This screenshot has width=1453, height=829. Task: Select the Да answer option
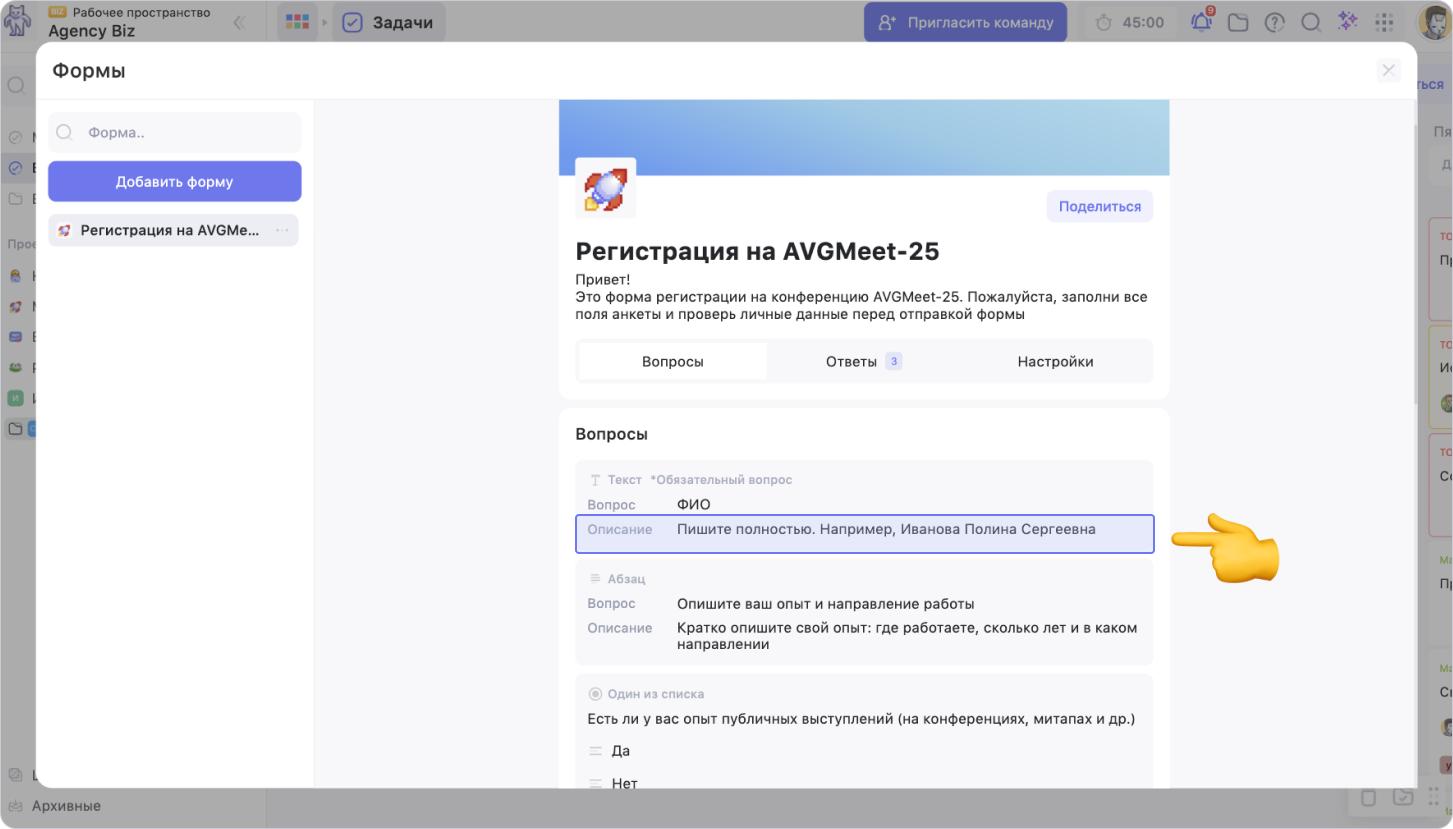tap(621, 751)
